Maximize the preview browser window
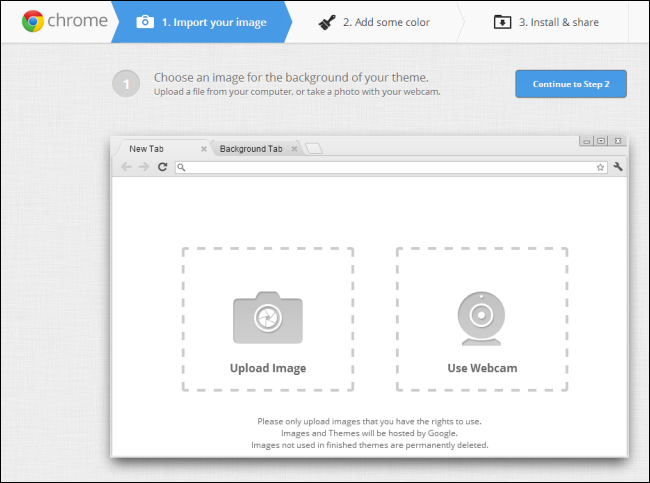The image size is (650, 483). point(601,141)
